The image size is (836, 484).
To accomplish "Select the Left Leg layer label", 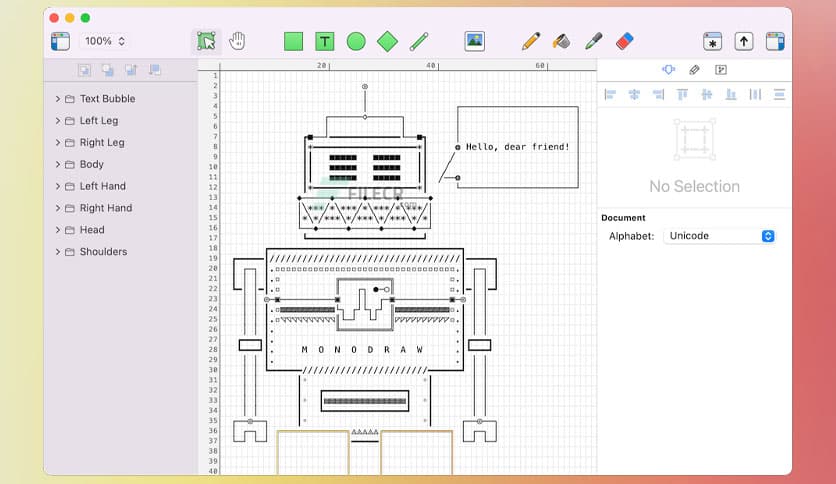I will pyautogui.click(x=99, y=120).
